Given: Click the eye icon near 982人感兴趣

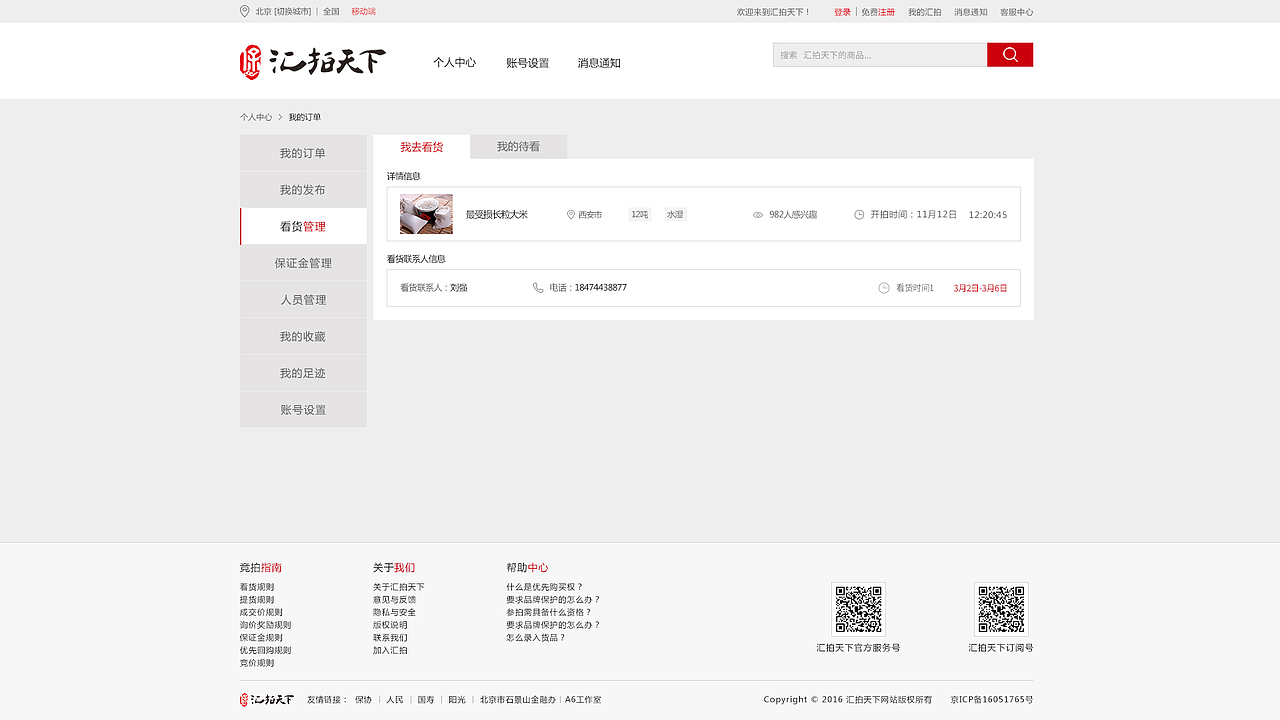Looking at the screenshot, I should 759,214.
